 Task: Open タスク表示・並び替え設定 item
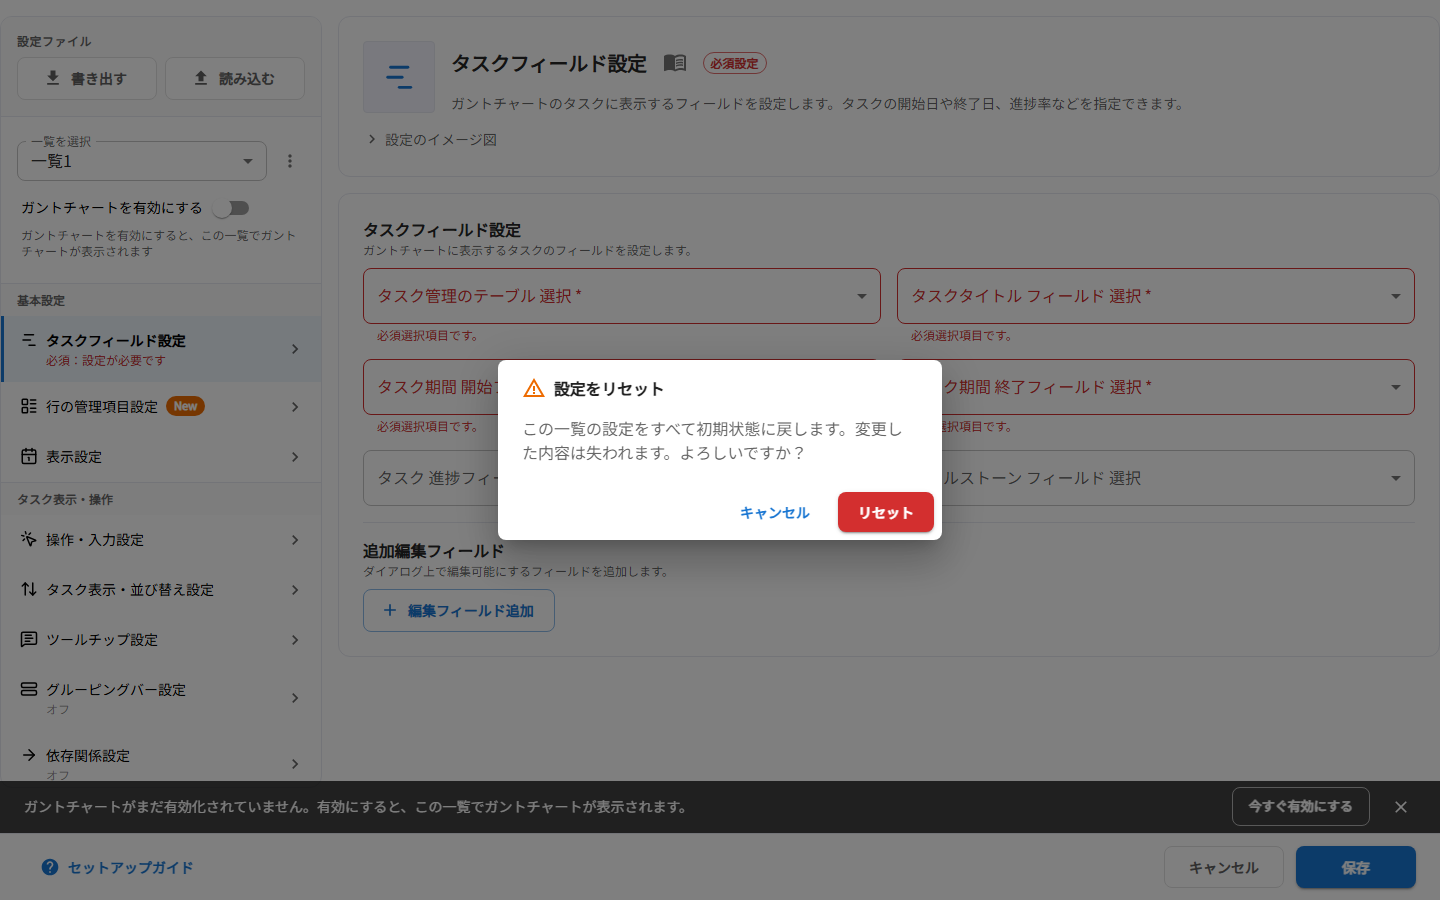pos(161,589)
